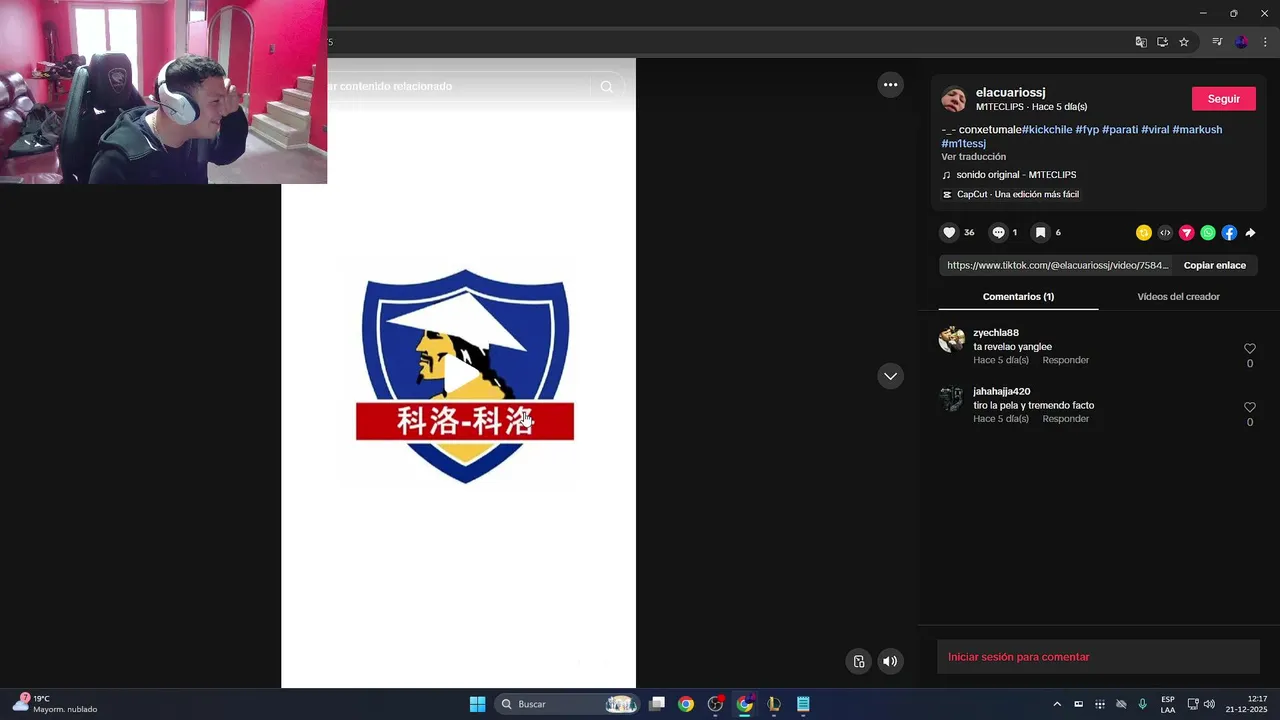Screen dimensions: 1280x720
Task: Open the Chrome profile avatar
Action: pos(1241,42)
